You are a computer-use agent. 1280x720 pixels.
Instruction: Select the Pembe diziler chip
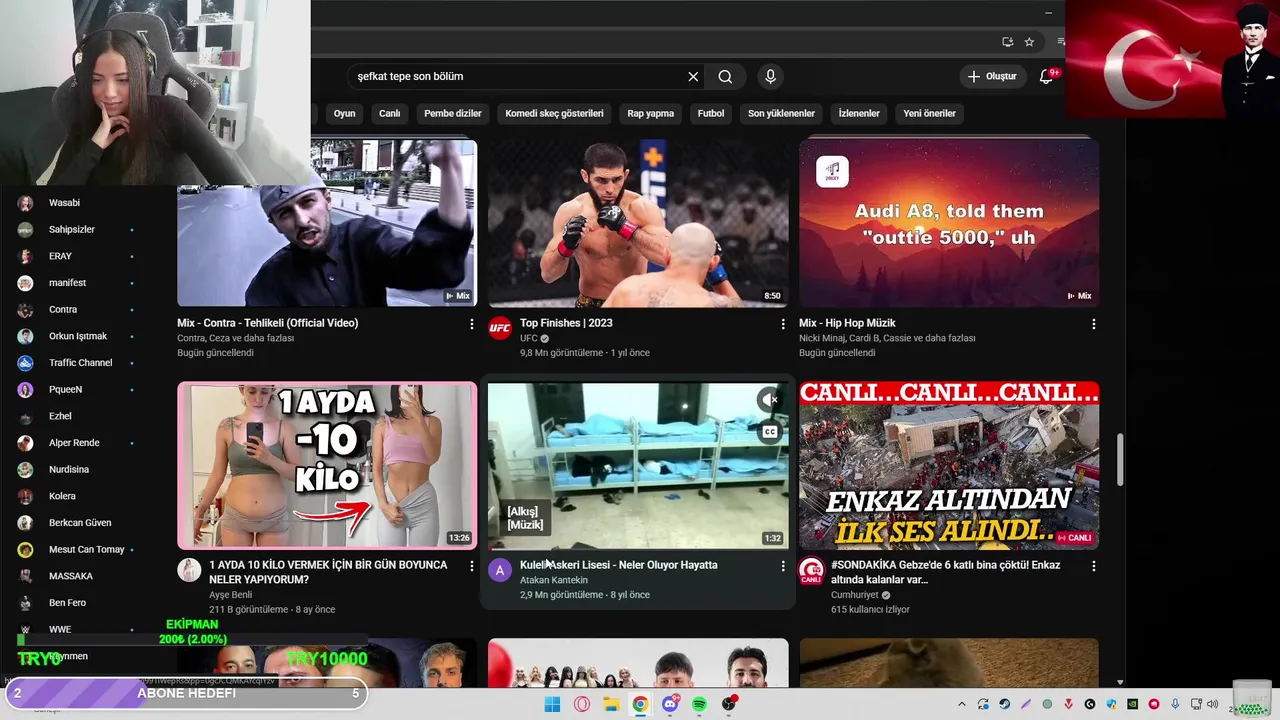click(x=453, y=113)
